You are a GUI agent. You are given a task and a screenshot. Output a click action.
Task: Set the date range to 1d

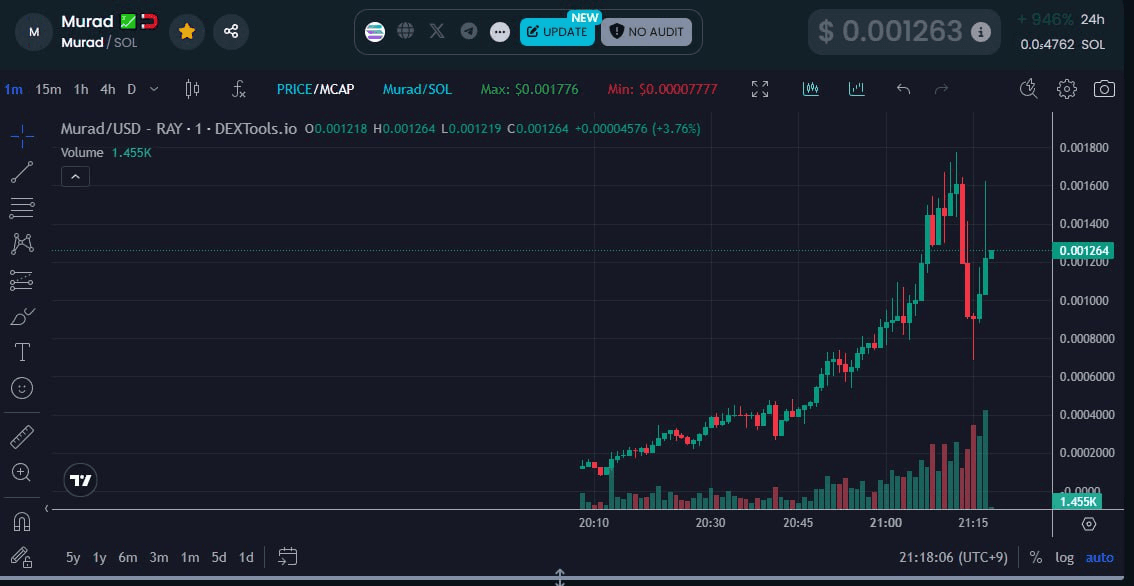(x=247, y=557)
